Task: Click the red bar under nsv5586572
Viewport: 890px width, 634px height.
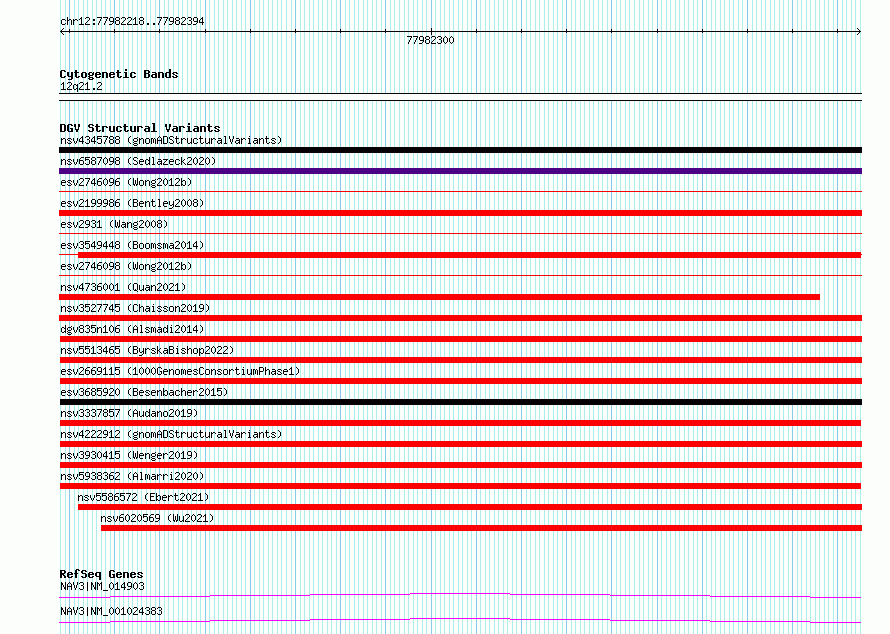Action: pyautogui.click(x=470, y=507)
